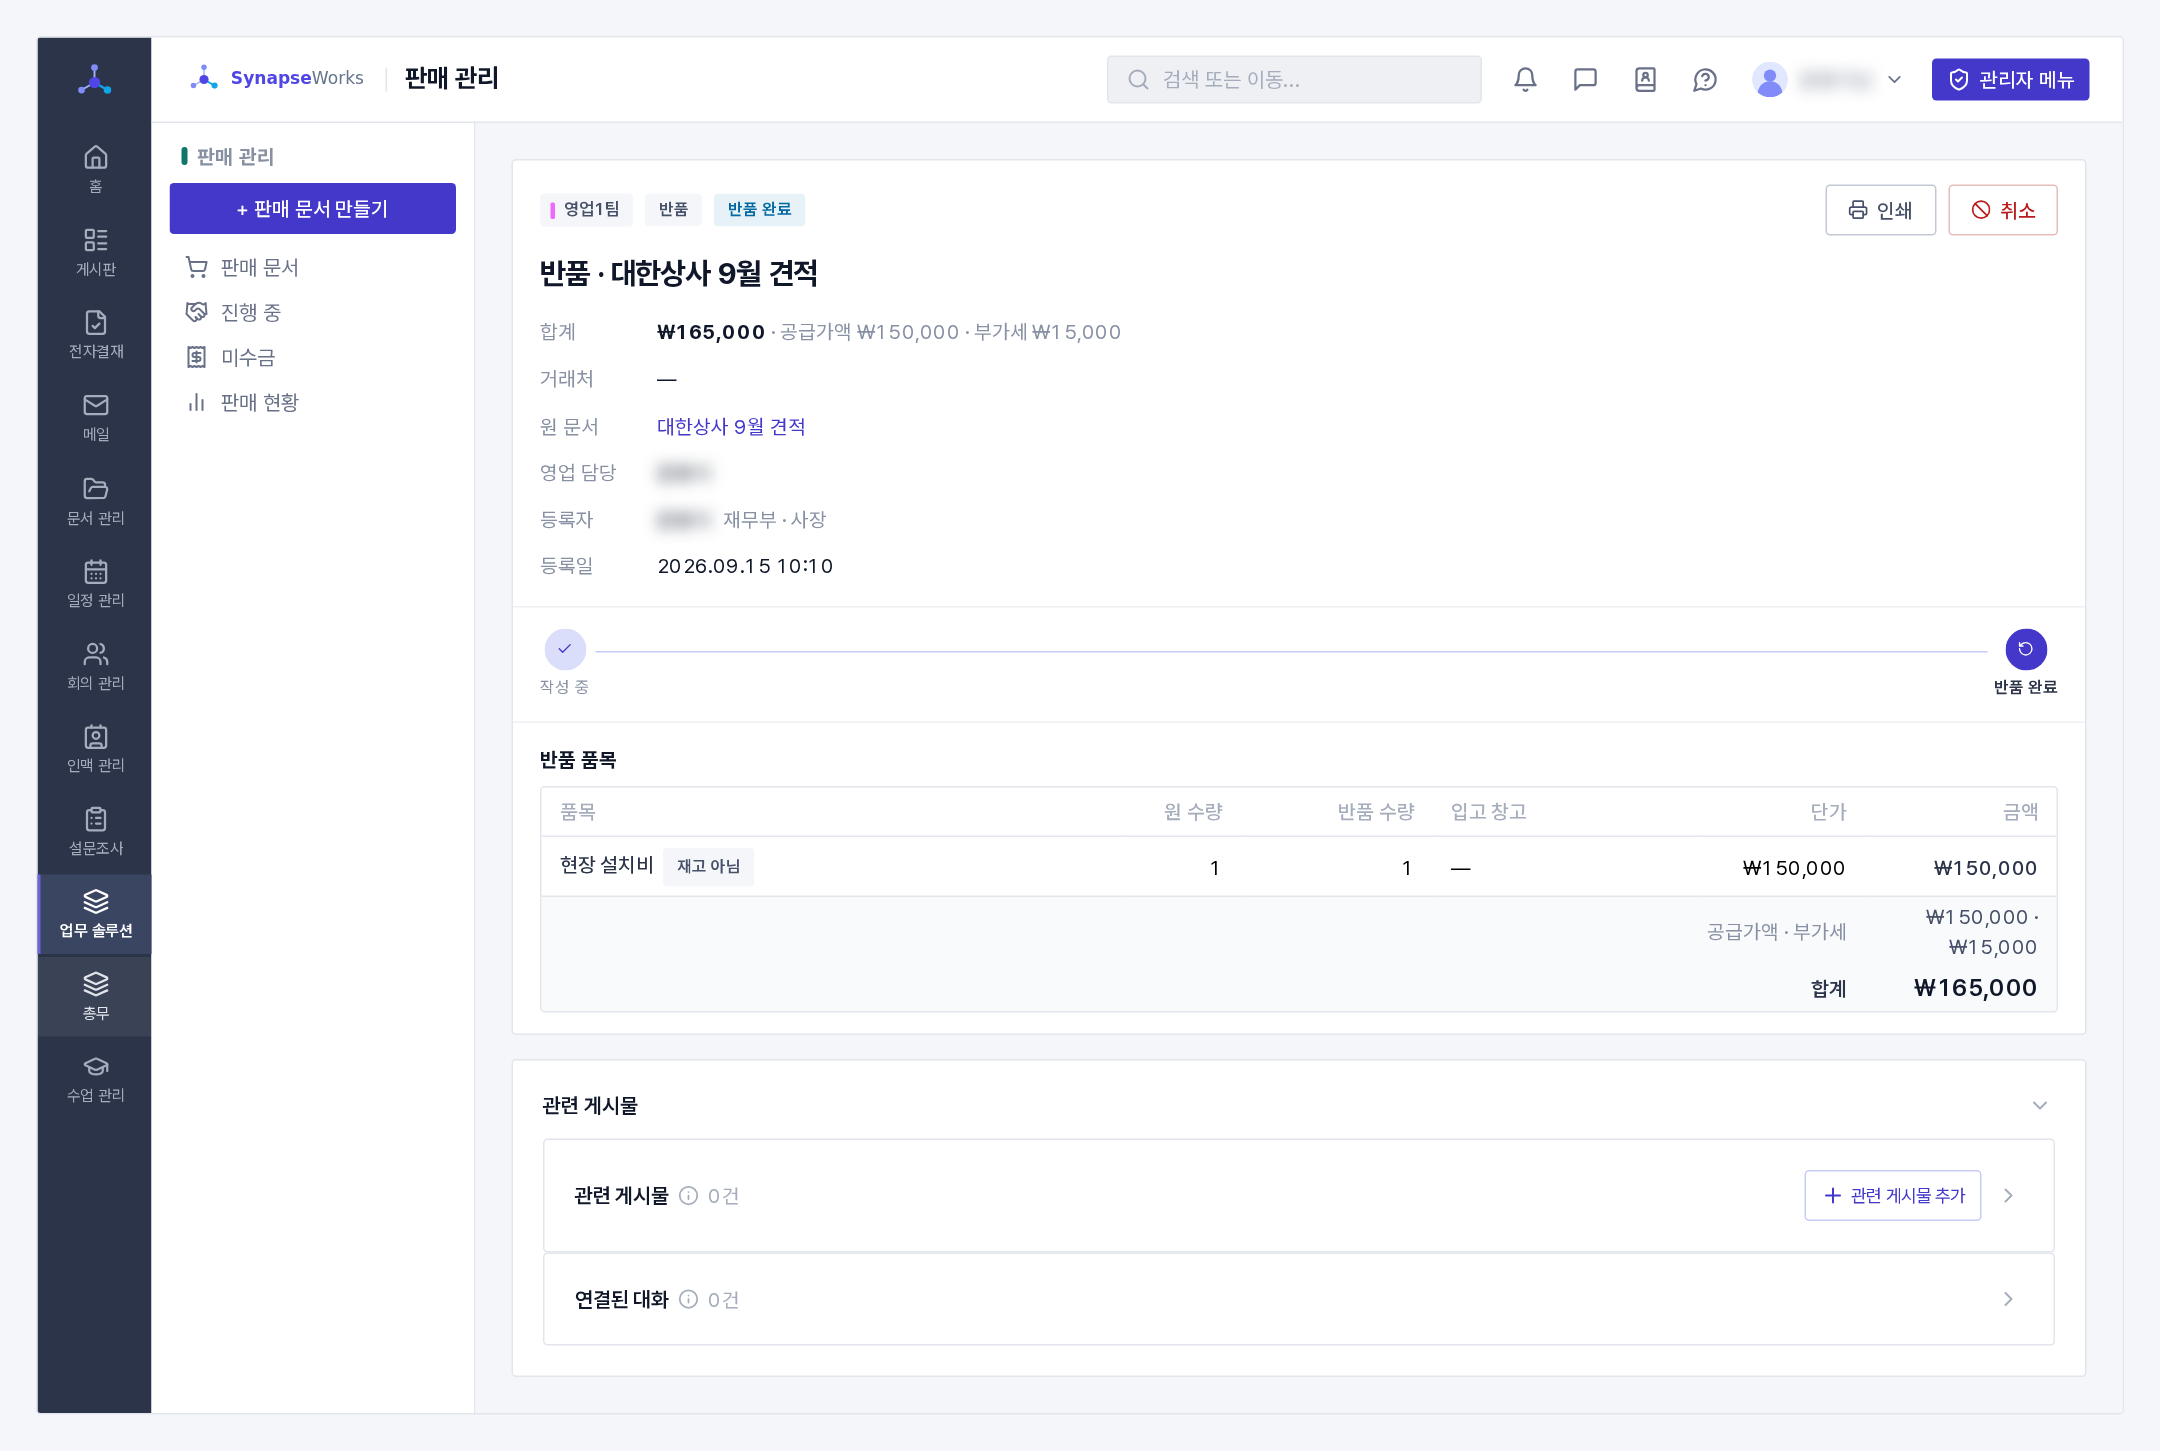Click the 반품 완료 status badge
2160x1451 pixels.
[x=759, y=209]
